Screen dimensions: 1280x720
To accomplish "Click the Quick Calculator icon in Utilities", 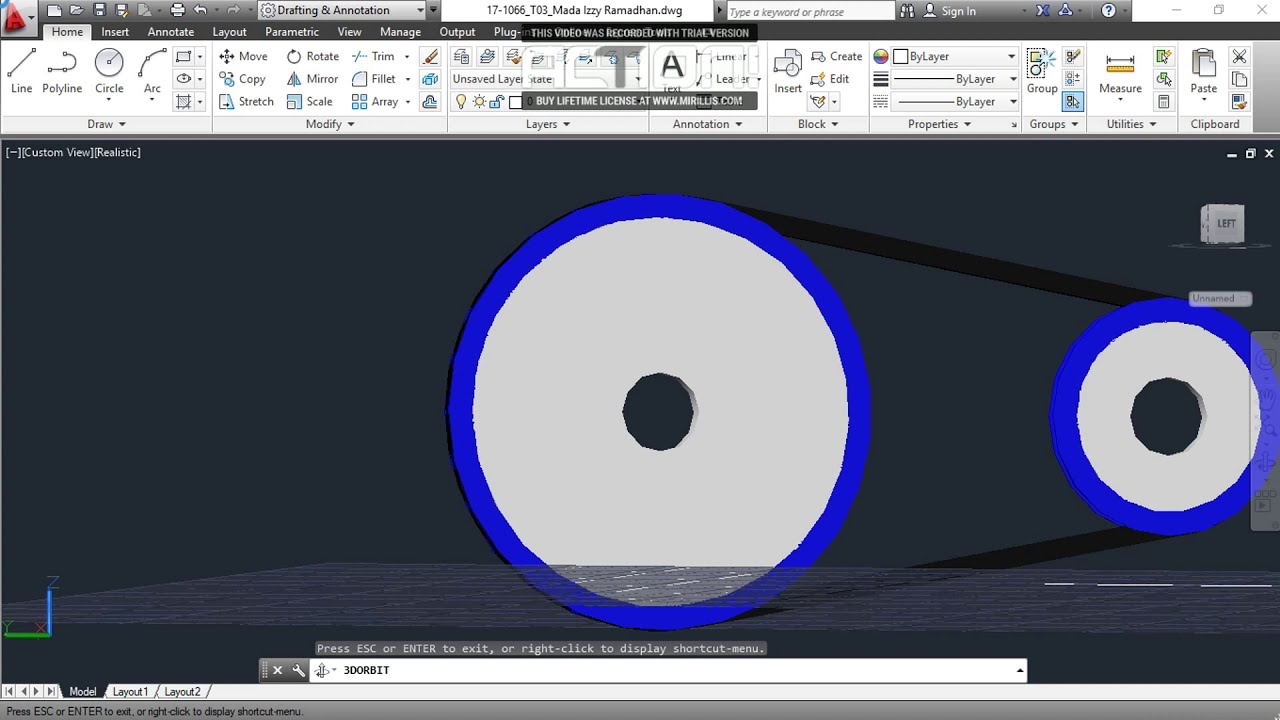I will pos(1164,102).
